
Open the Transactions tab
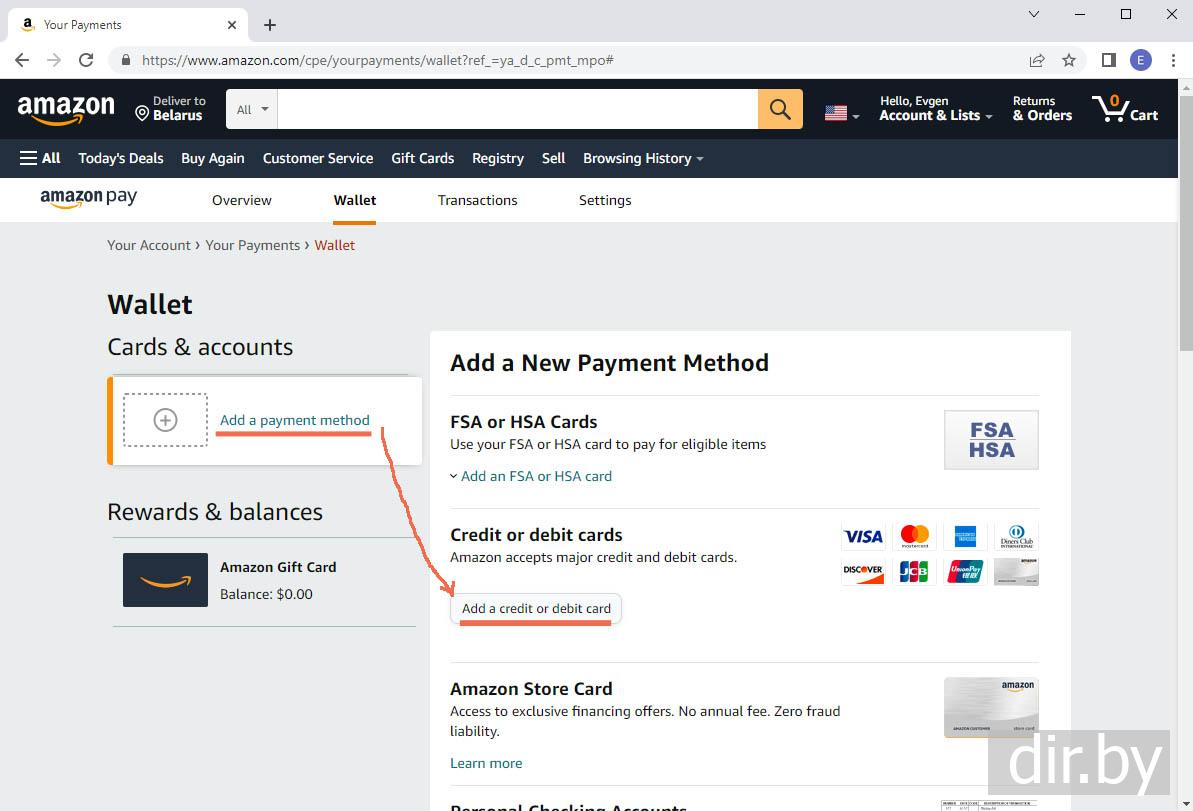(x=477, y=200)
